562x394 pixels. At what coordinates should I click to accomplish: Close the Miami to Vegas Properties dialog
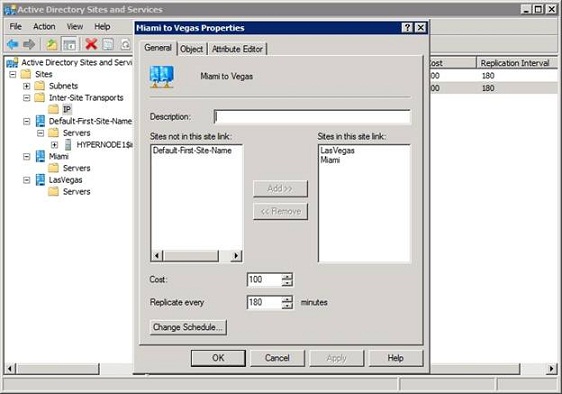[420, 28]
